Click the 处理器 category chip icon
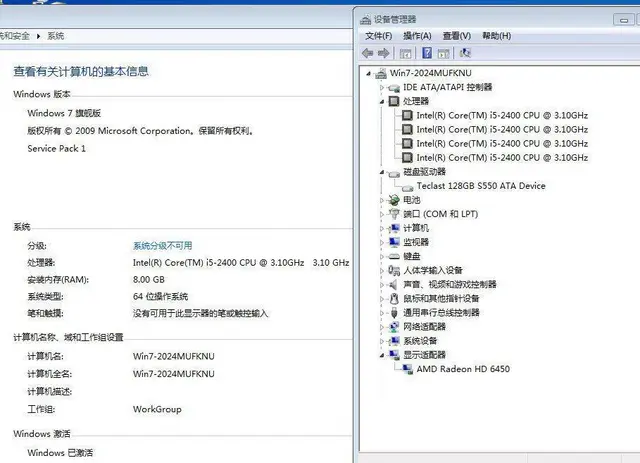This screenshot has width=640, height=463. [394, 101]
